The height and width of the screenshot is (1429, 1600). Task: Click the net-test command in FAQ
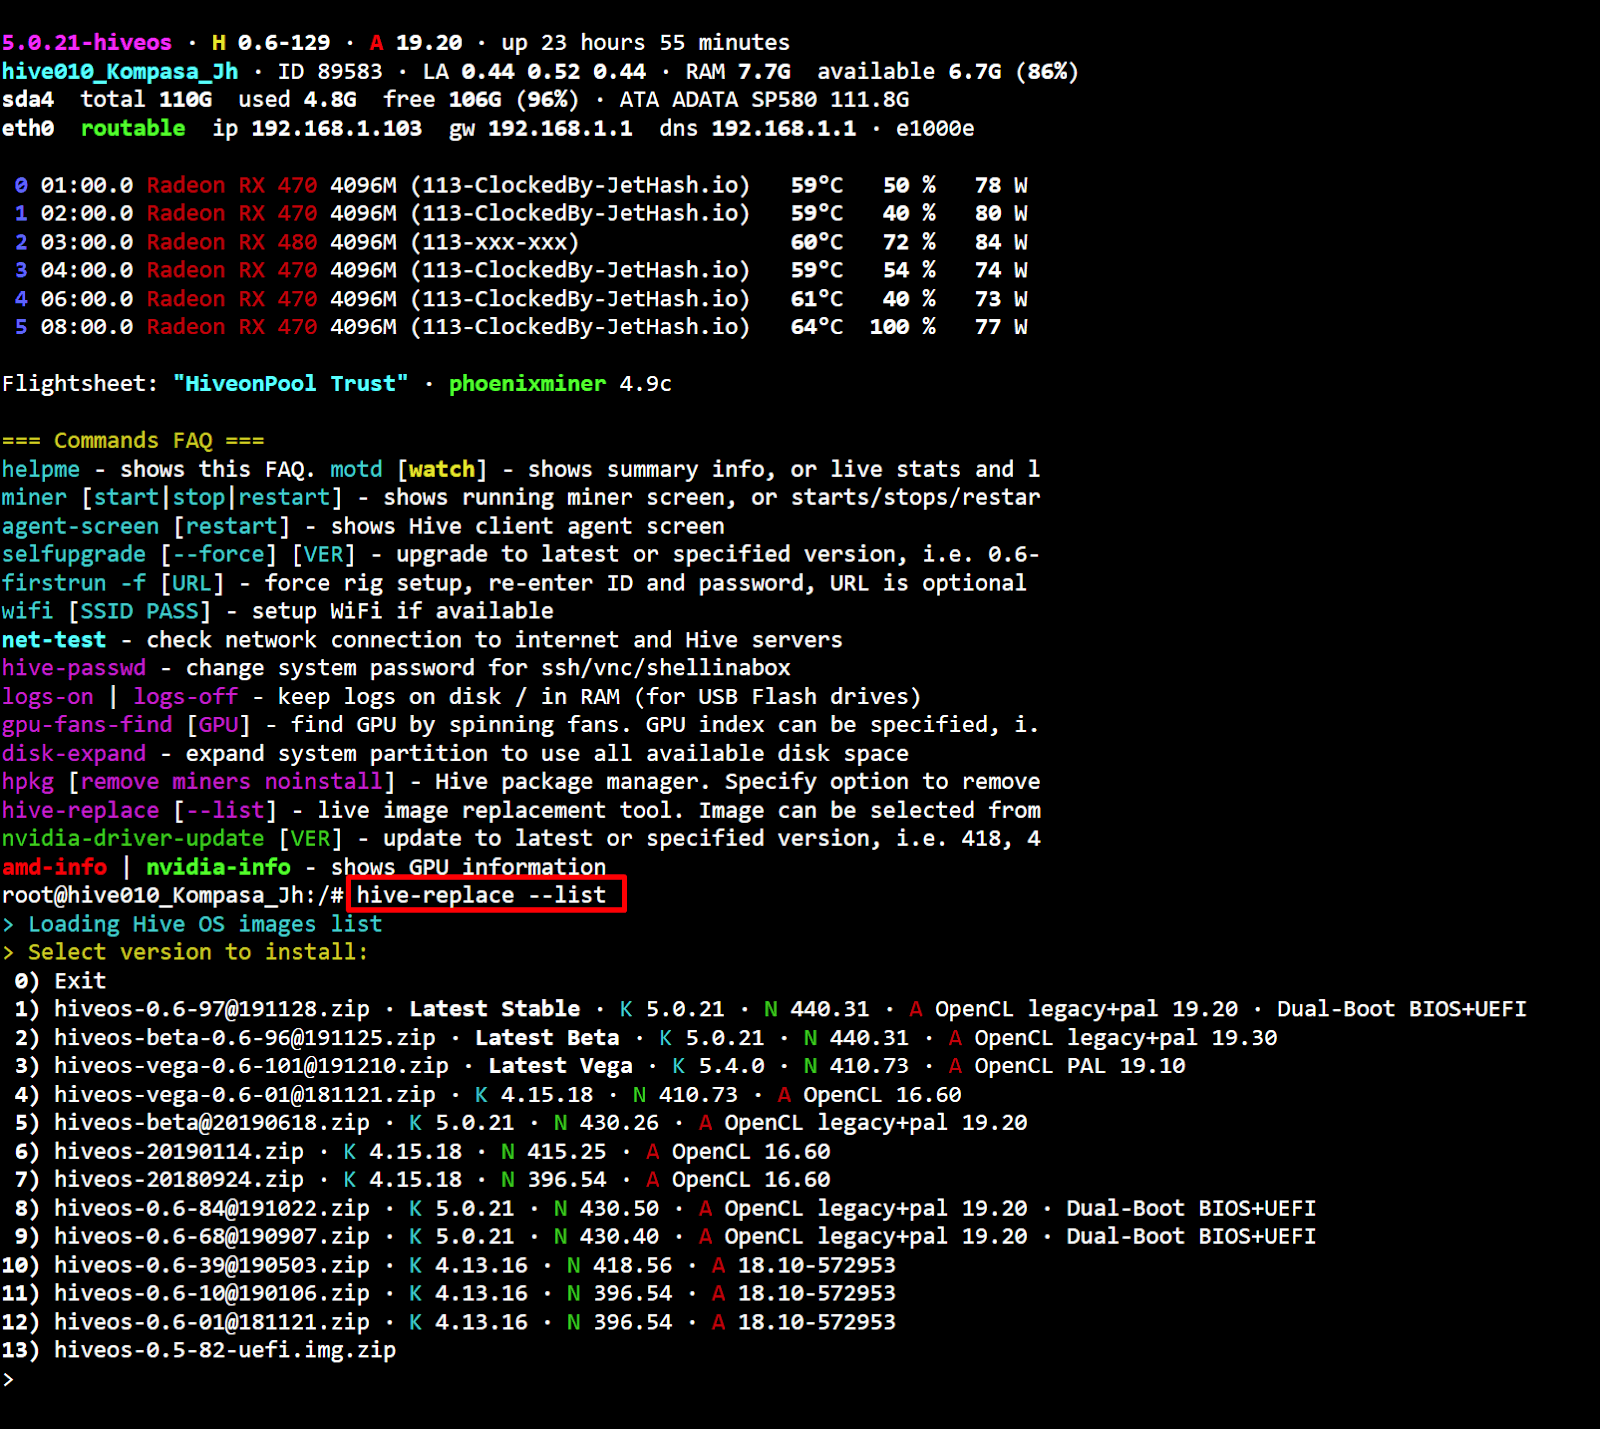(x=54, y=640)
